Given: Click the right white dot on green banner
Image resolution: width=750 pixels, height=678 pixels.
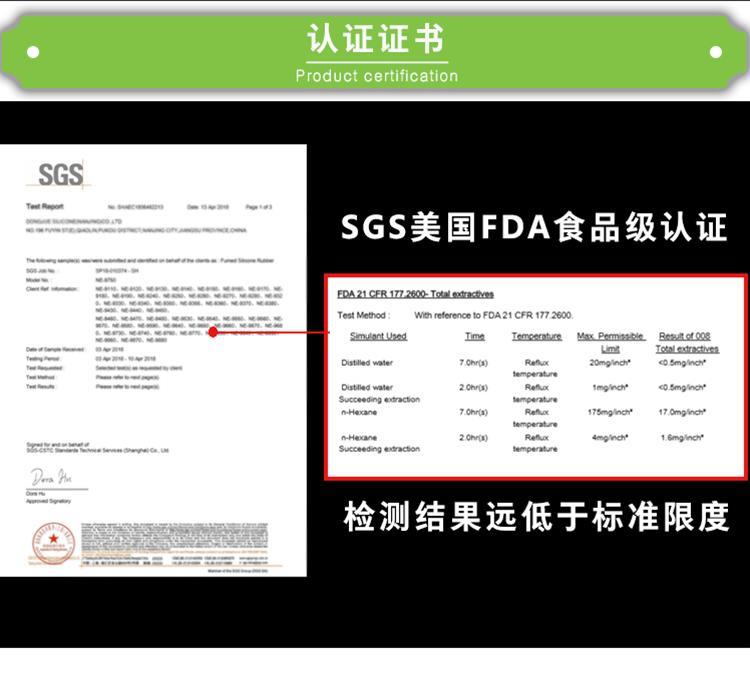Looking at the screenshot, I should point(716,52).
